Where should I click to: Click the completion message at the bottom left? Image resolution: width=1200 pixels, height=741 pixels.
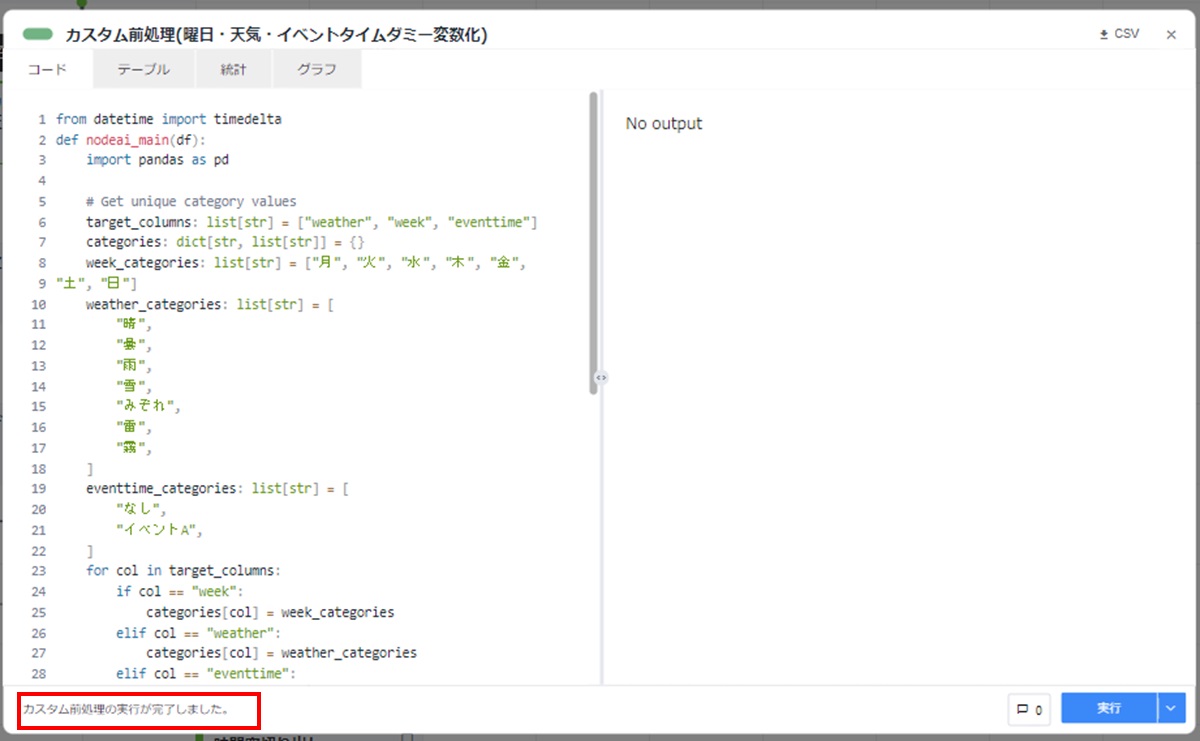coord(133,709)
